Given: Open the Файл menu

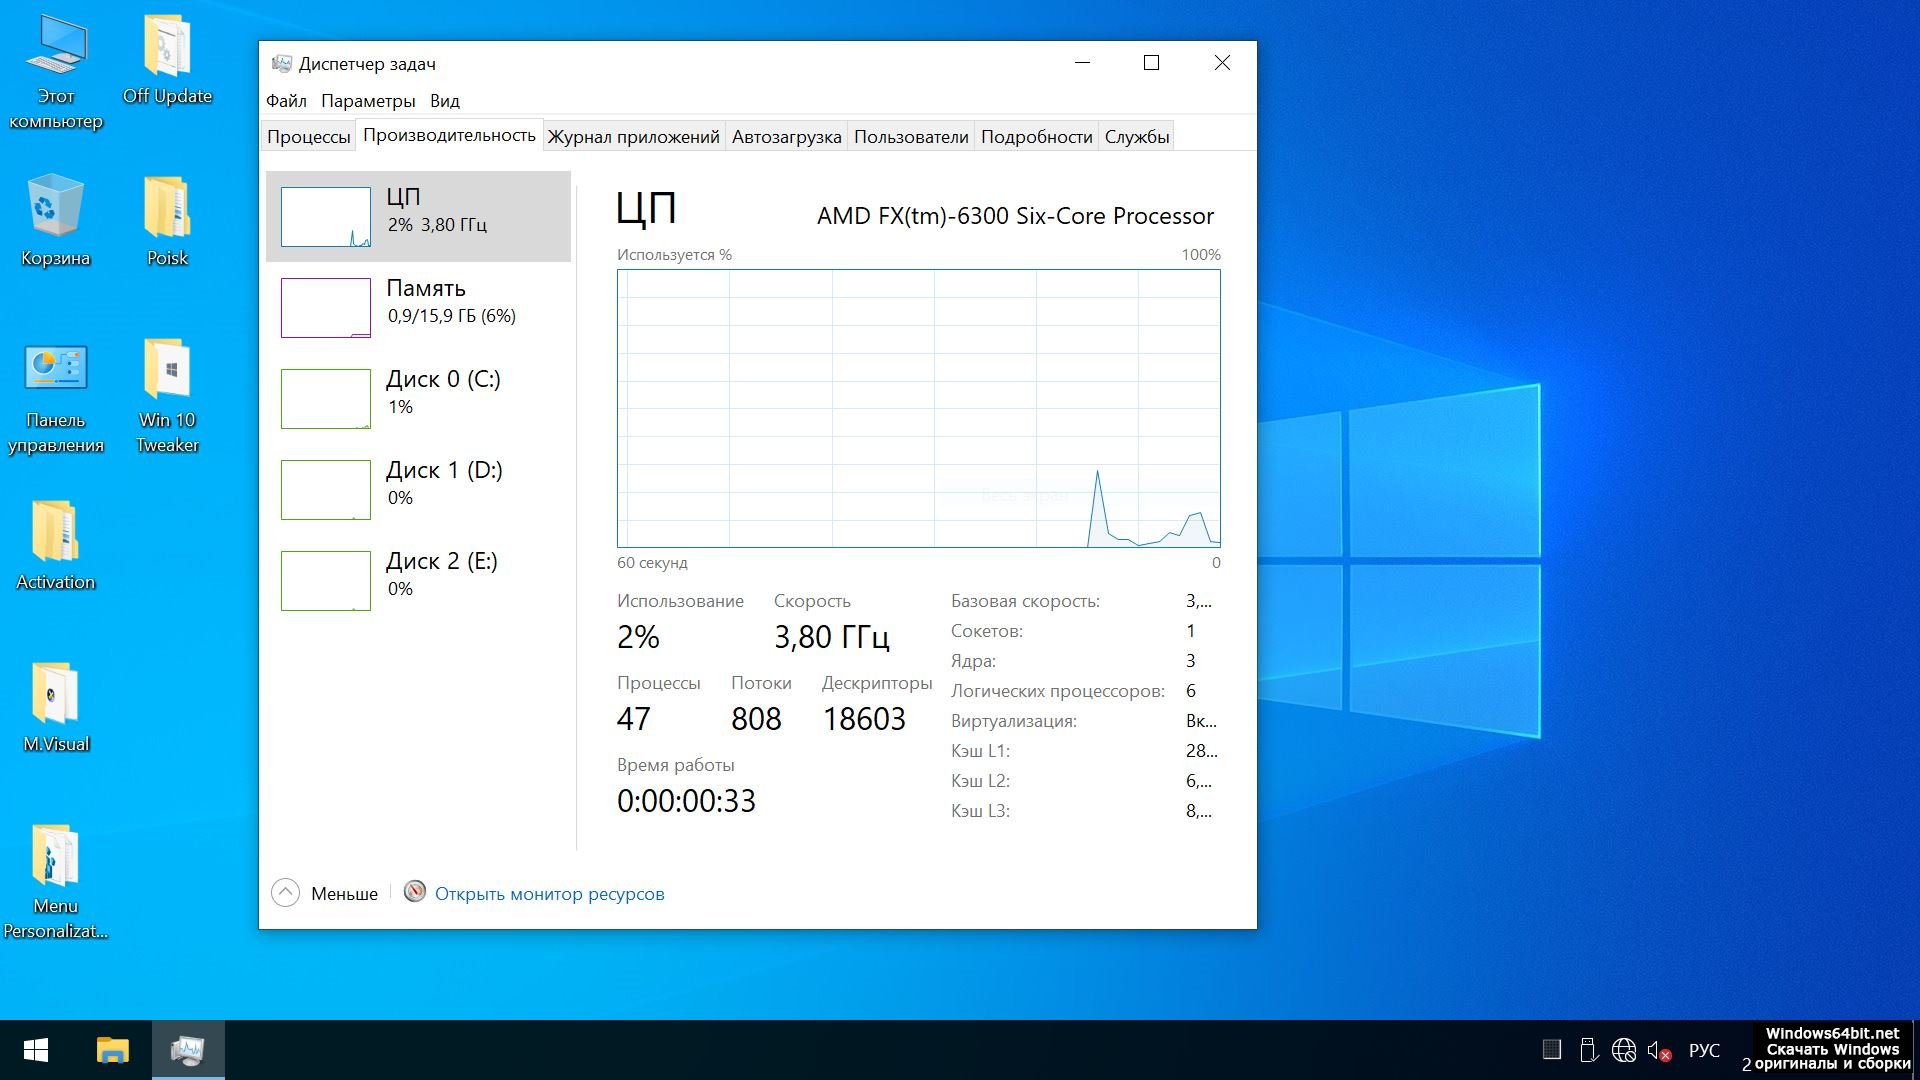Looking at the screenshot, I should [x=286, y=101].
